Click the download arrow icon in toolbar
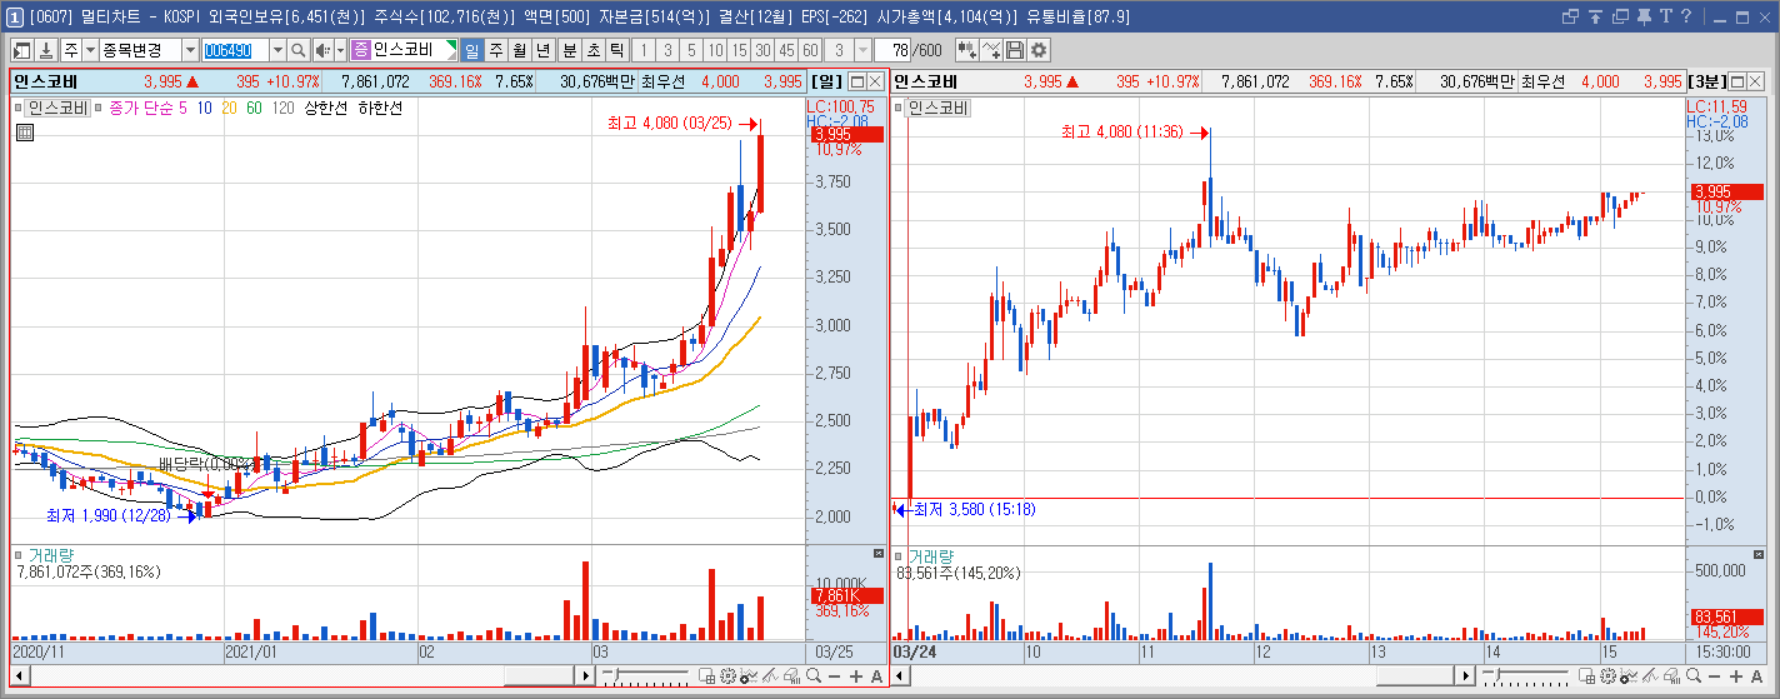This screenshot has height=699, width=1780. [45, 50]
